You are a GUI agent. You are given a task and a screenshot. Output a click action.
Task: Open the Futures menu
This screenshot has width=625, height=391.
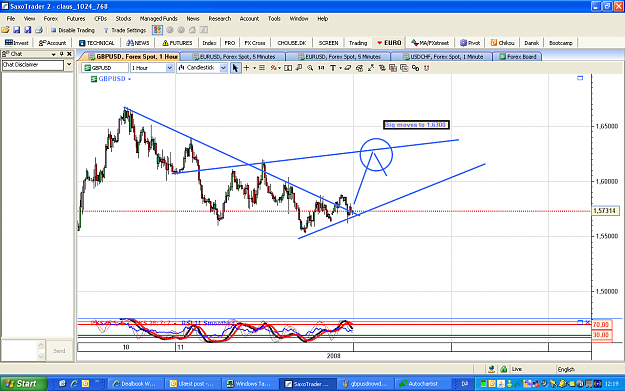[76, 18]
